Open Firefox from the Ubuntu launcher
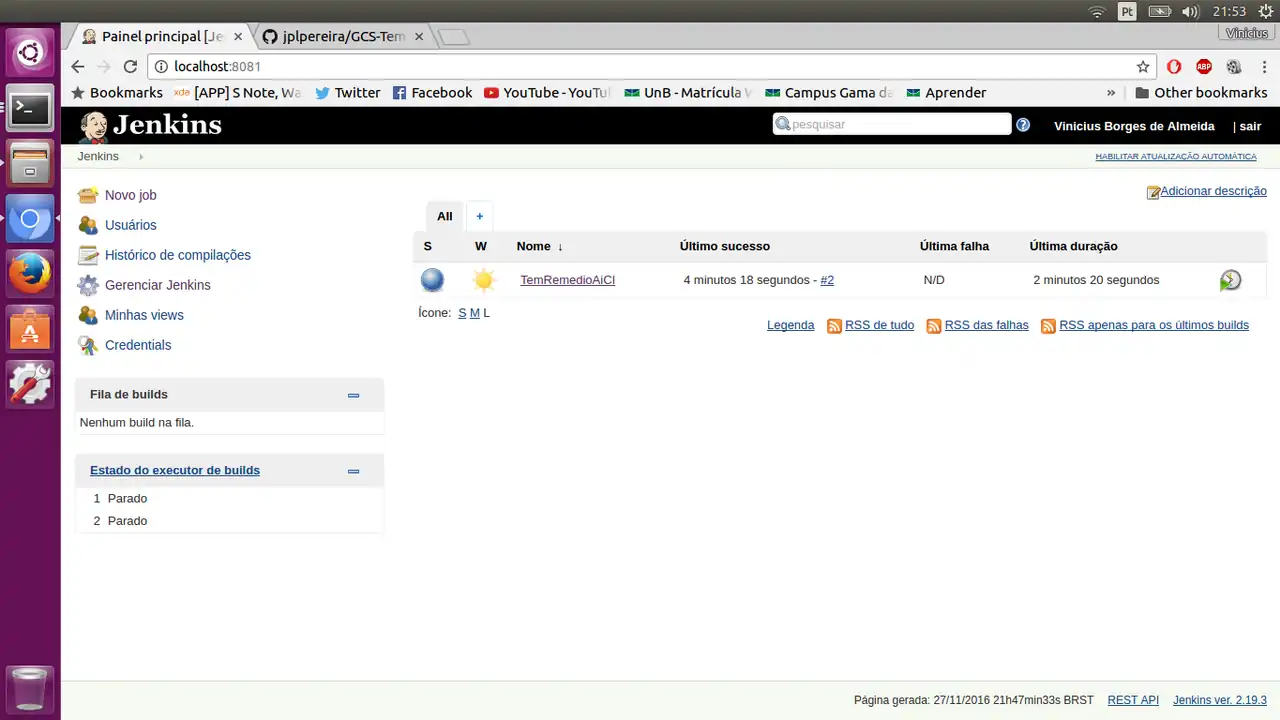Screen dimensions: 1280x720 click(x=30, y=272)
